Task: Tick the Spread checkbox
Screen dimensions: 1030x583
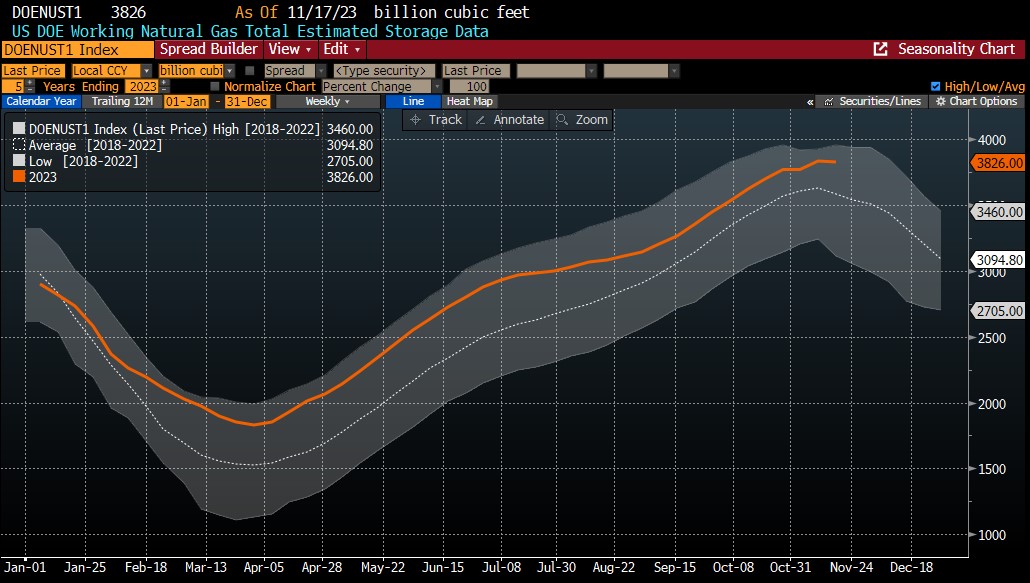Action: tap(250, 71)
